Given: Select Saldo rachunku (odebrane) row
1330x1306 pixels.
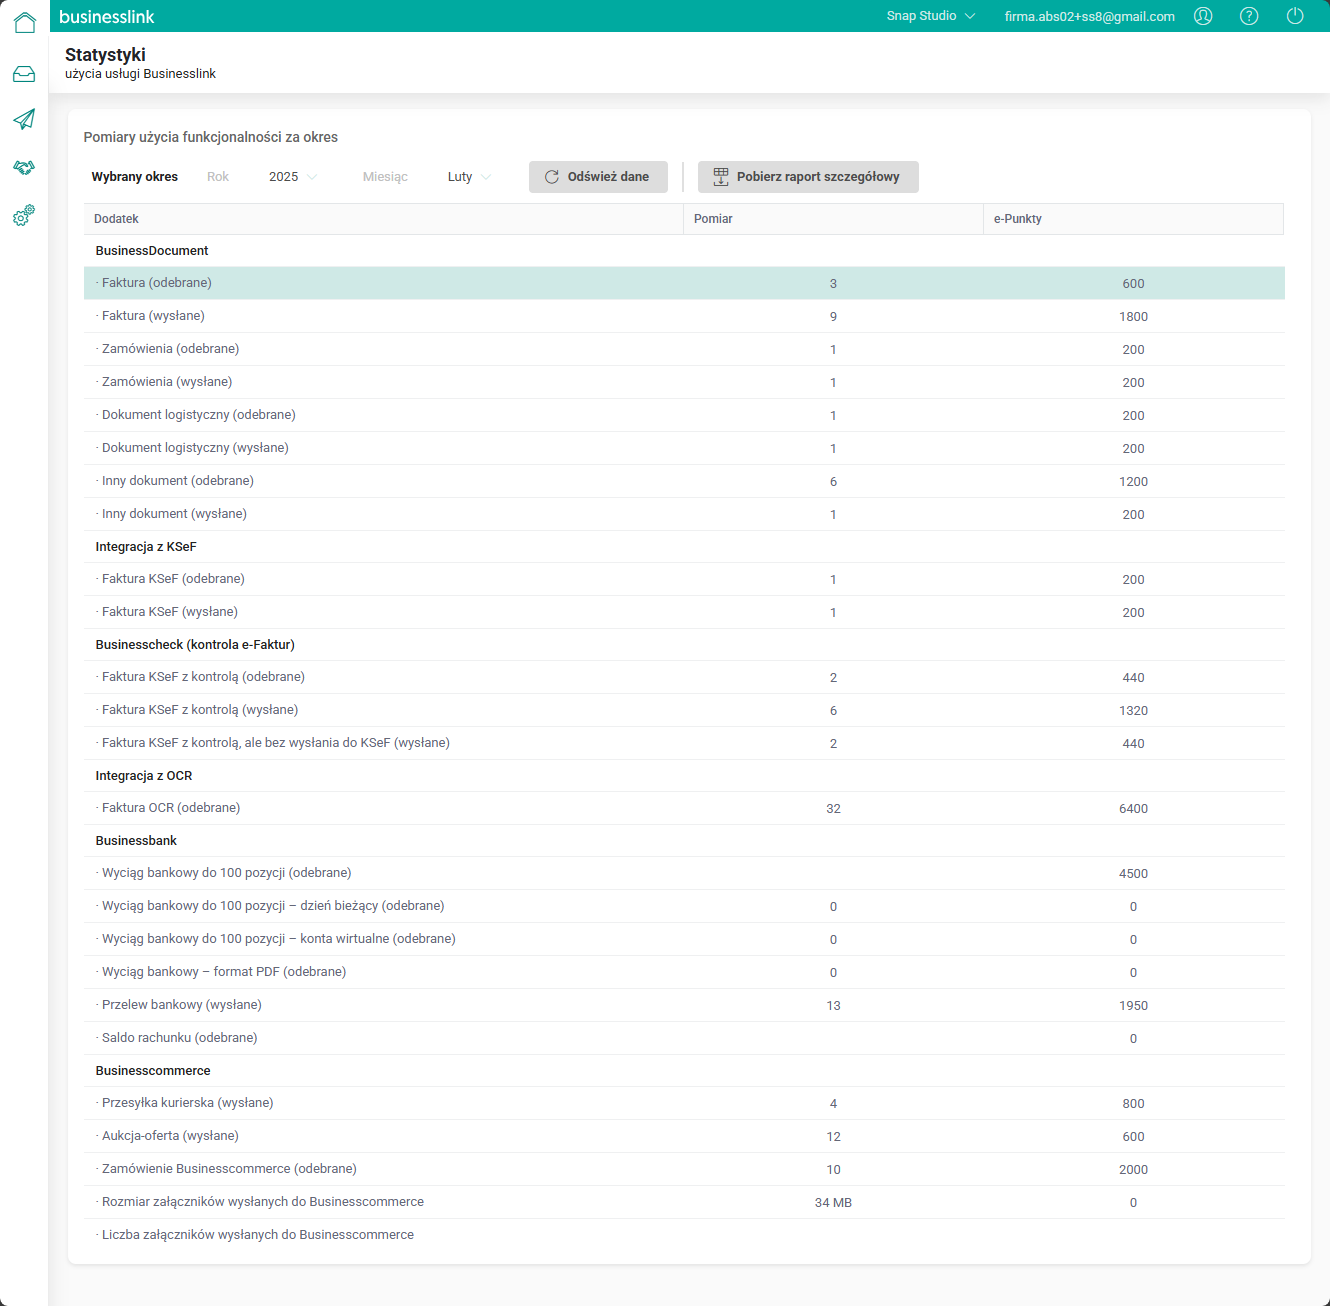Looking at the screenshot, I should pos(684,1038).
